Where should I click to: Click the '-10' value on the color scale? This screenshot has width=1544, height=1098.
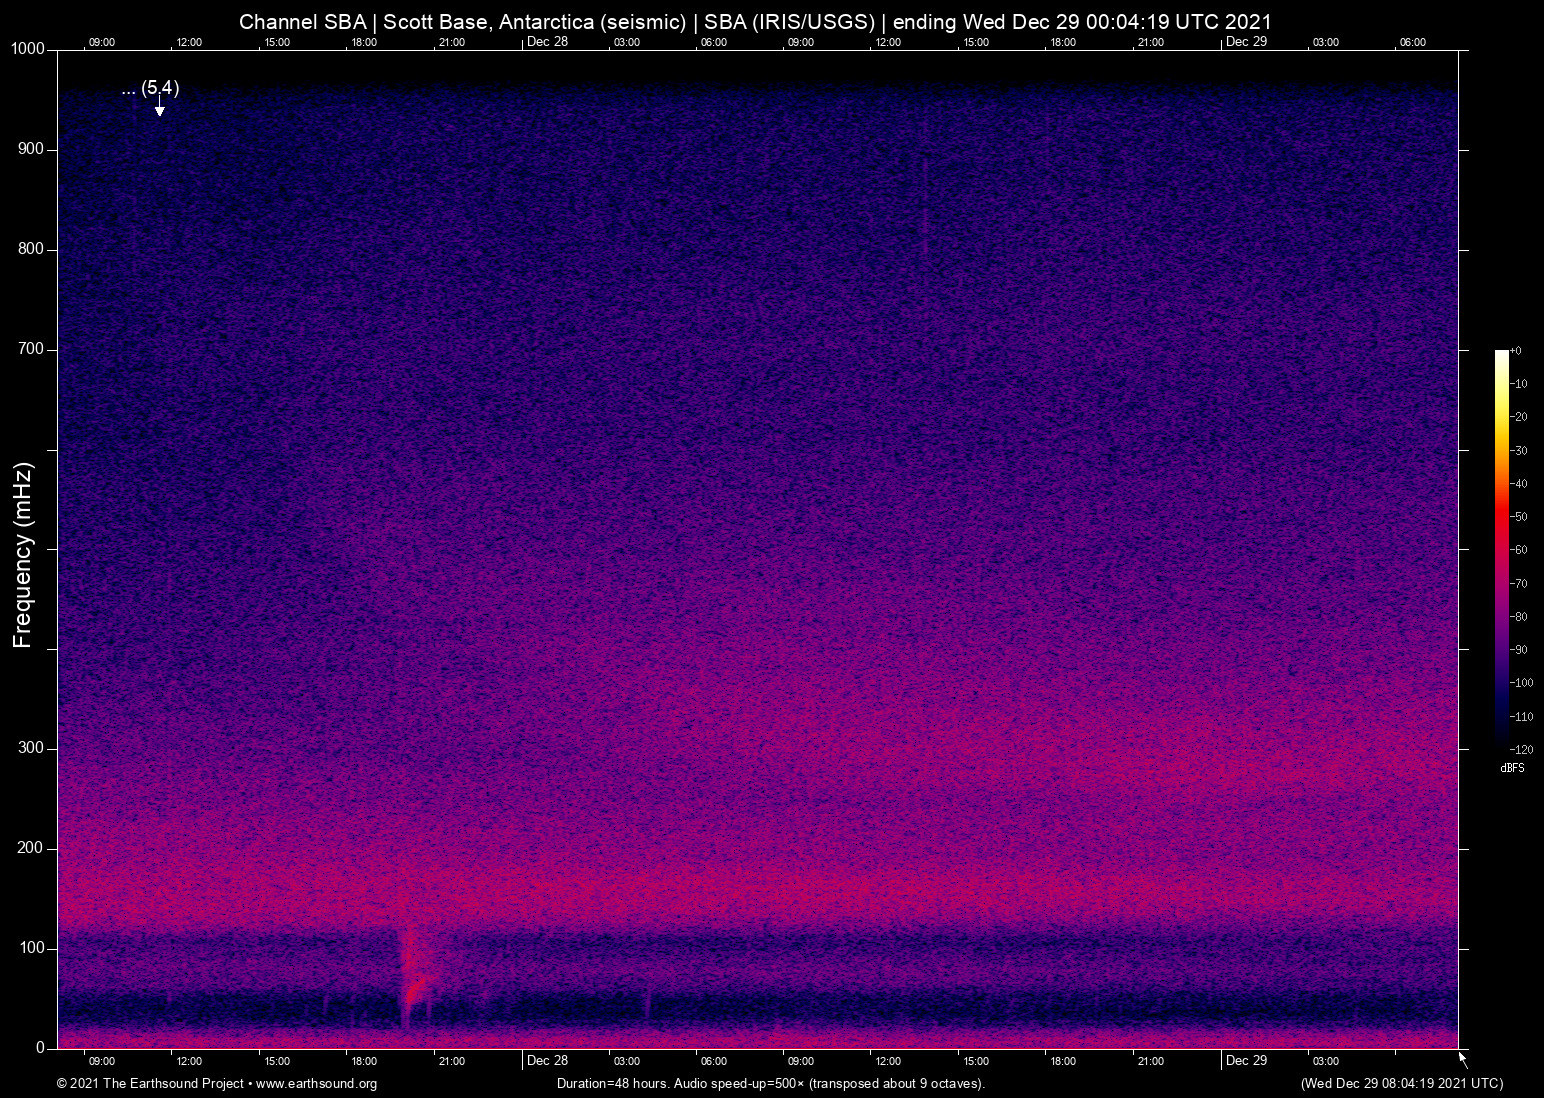1519,384
